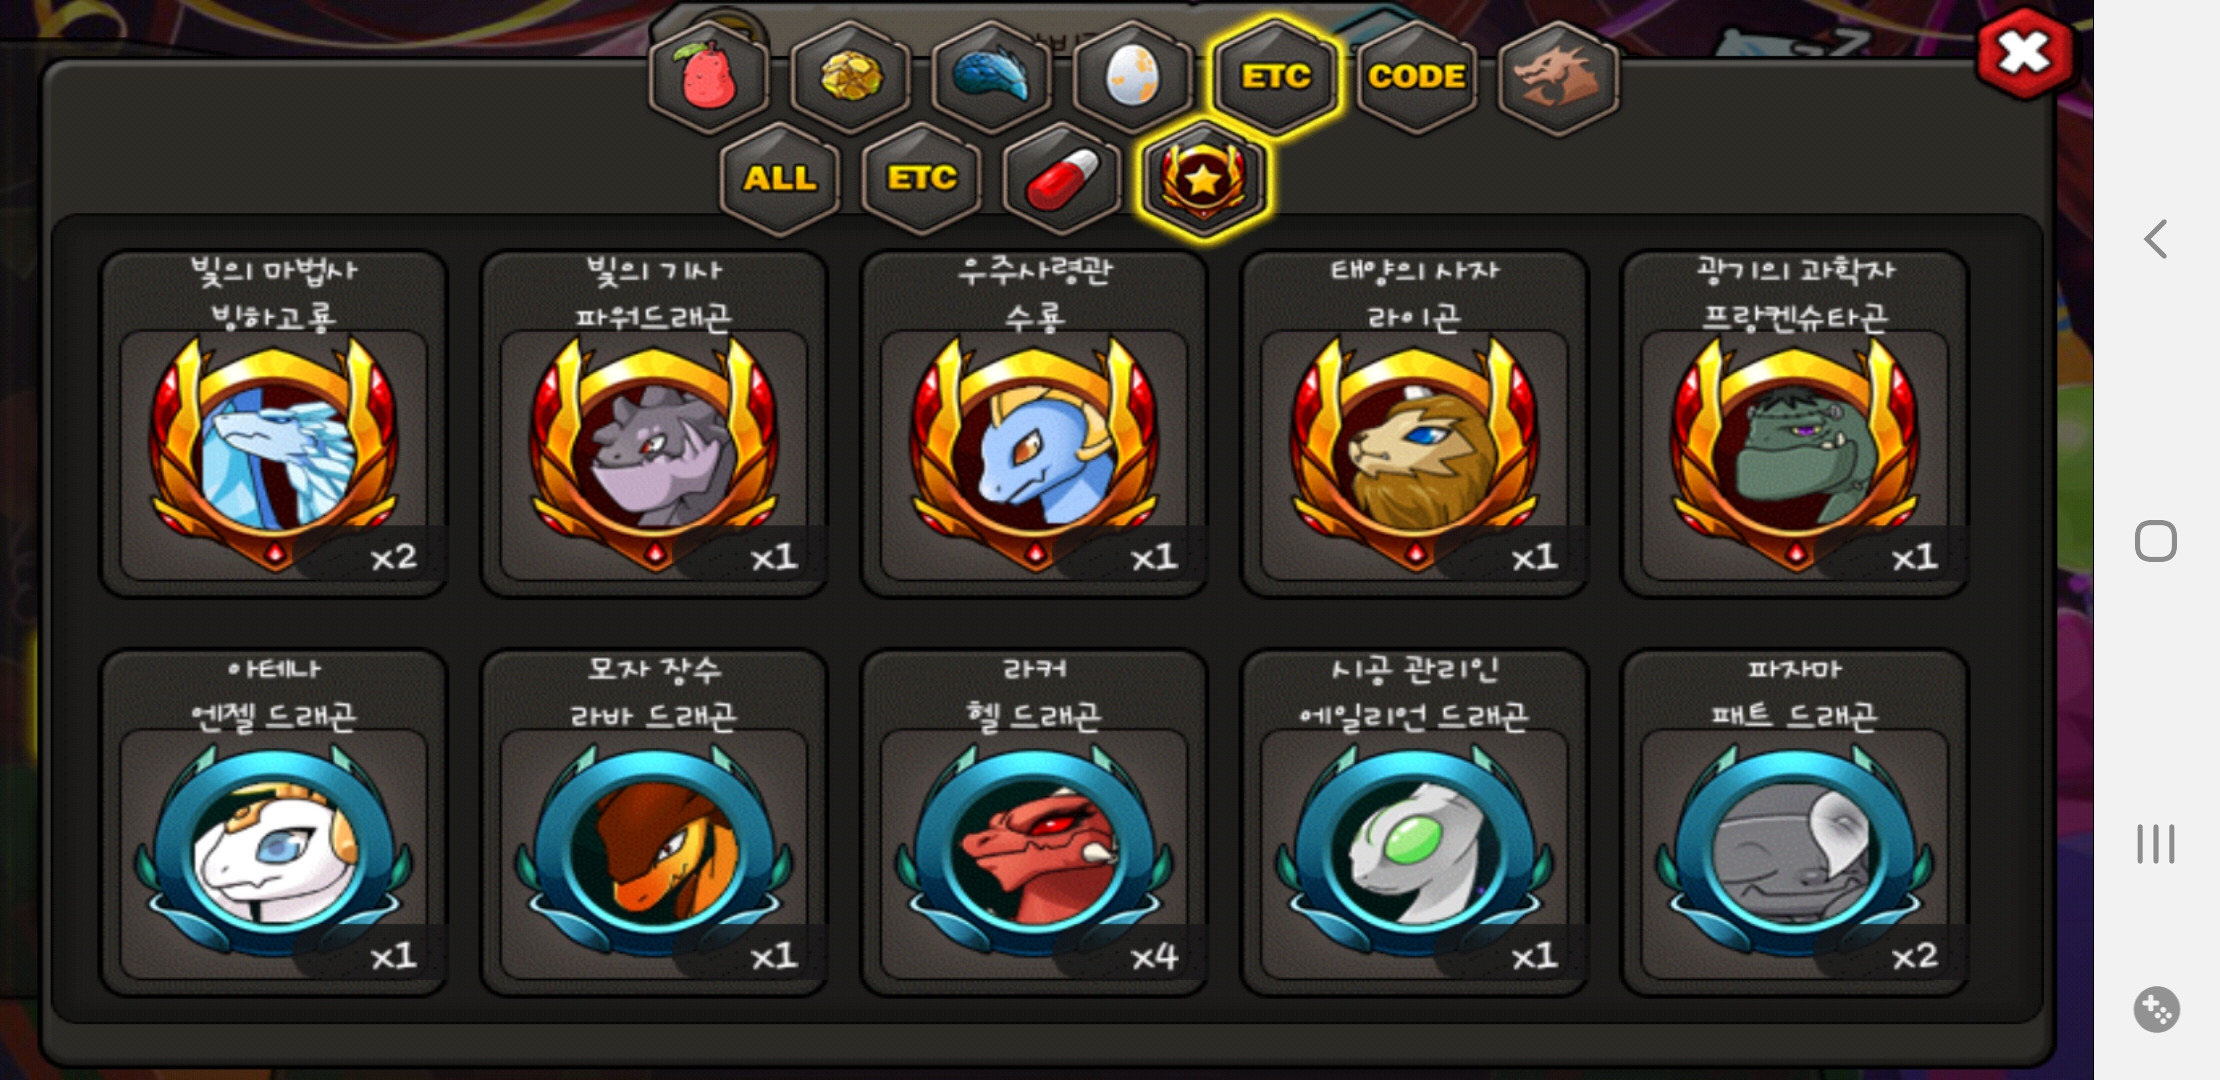2220x1080 pixels.
Task: Select the white Angel Dragon blue badge
Action: click(x=274, y=823)
